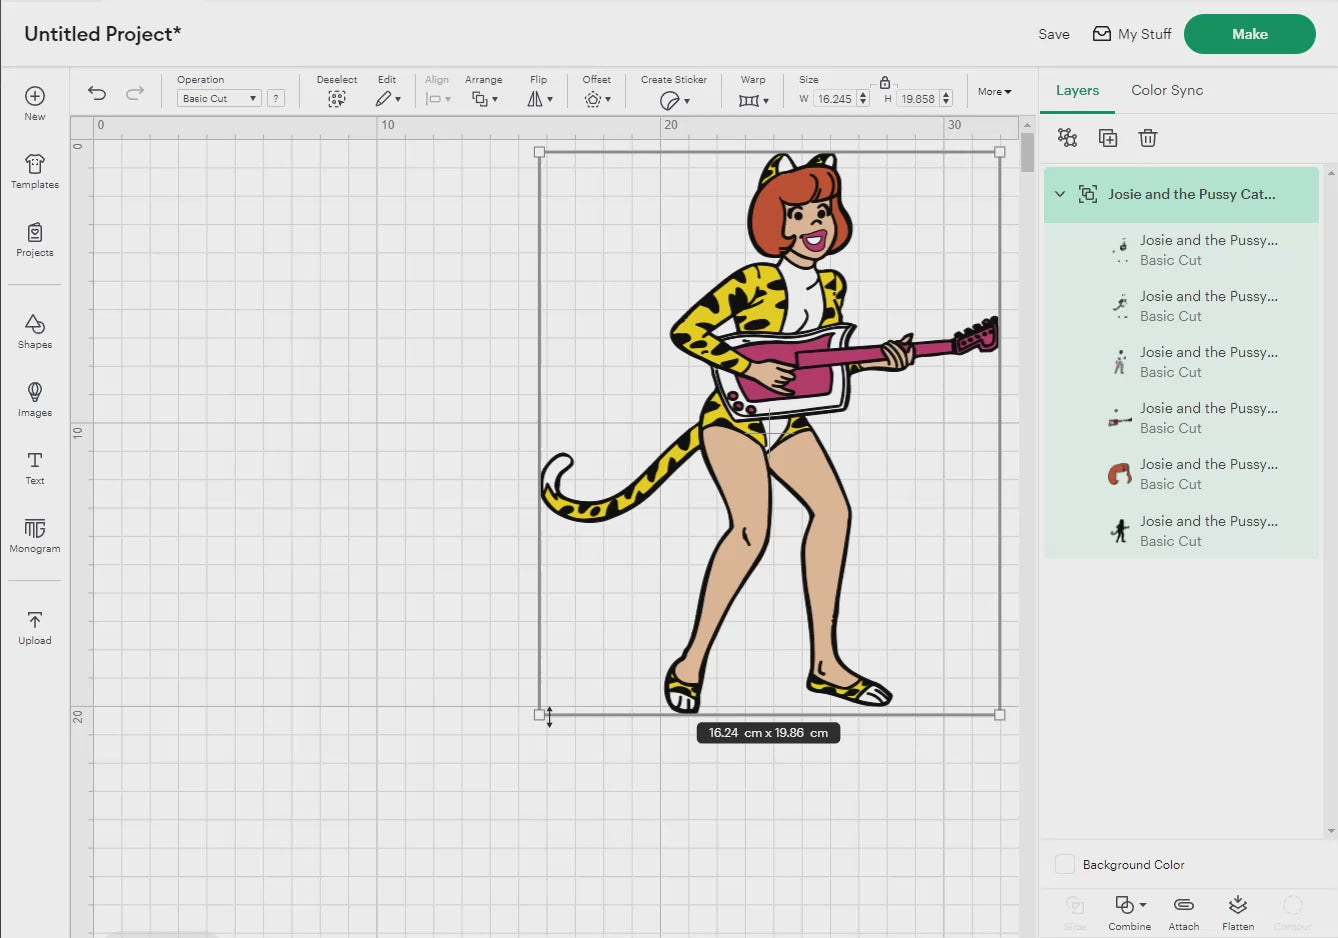Click the height size field

coord(918,98)
